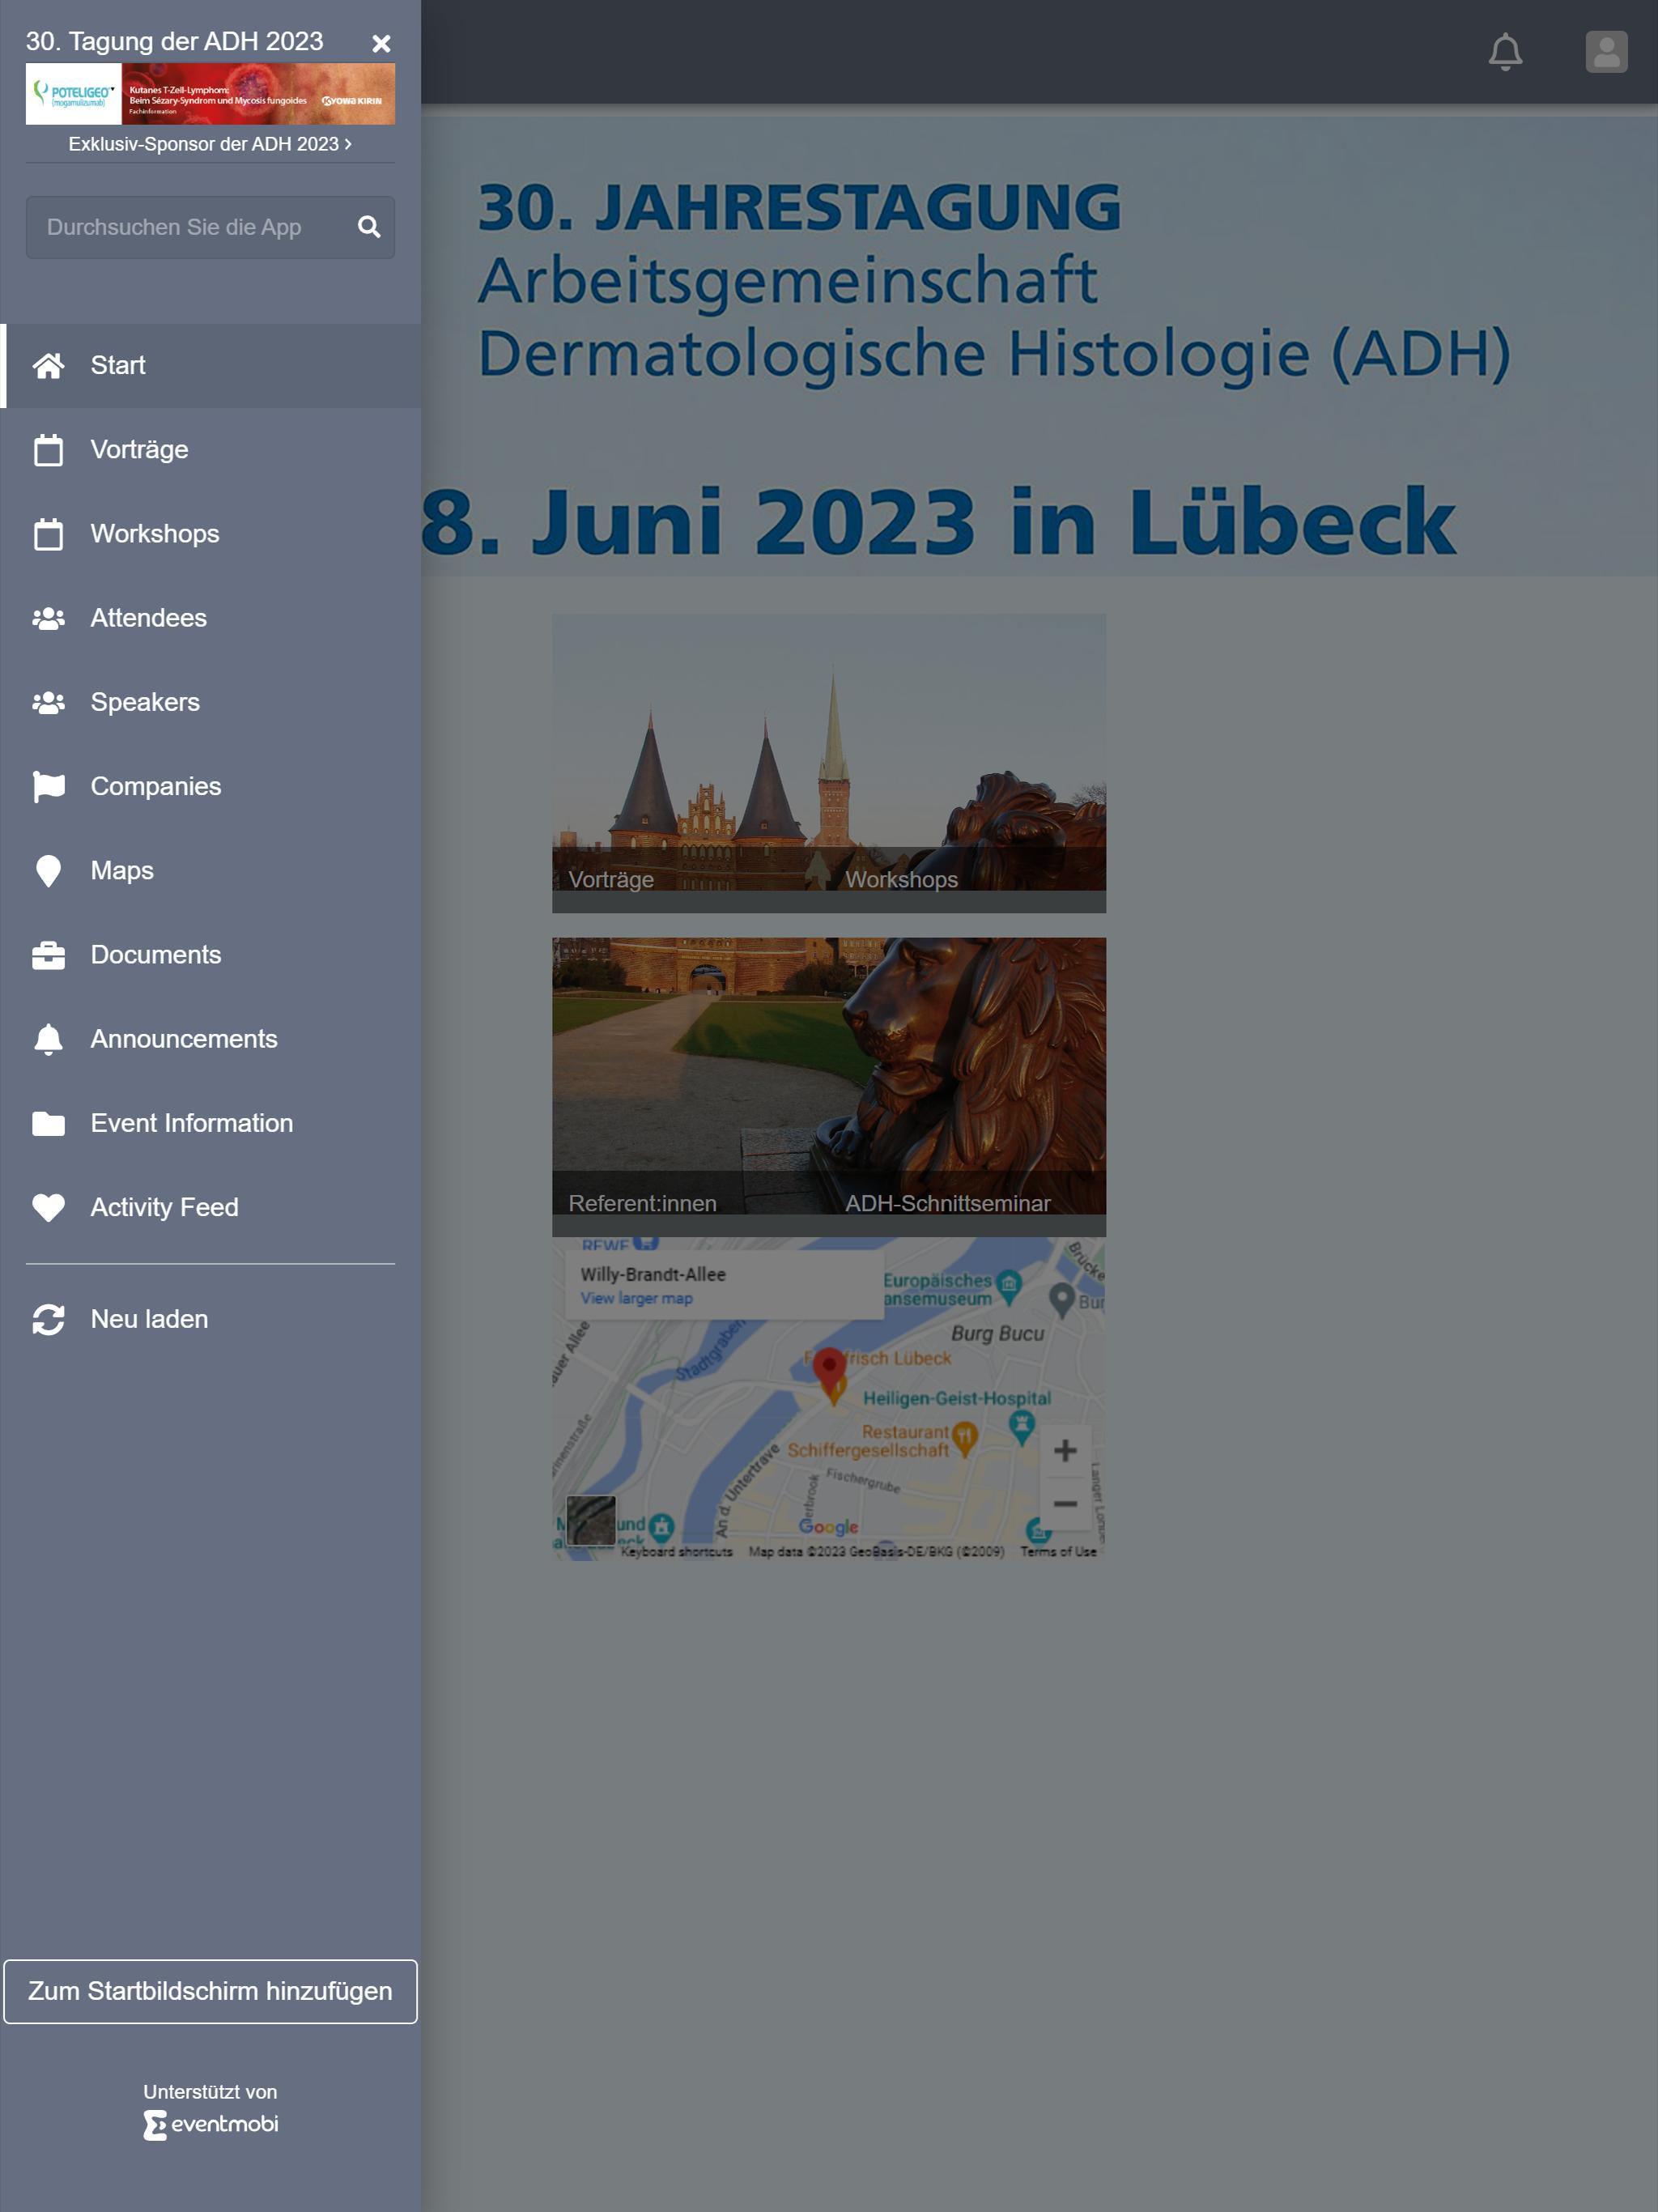The image size is (1658, 2212).
Task: Select the Neu laden menu label
Action: click(x=150, y=1319)
